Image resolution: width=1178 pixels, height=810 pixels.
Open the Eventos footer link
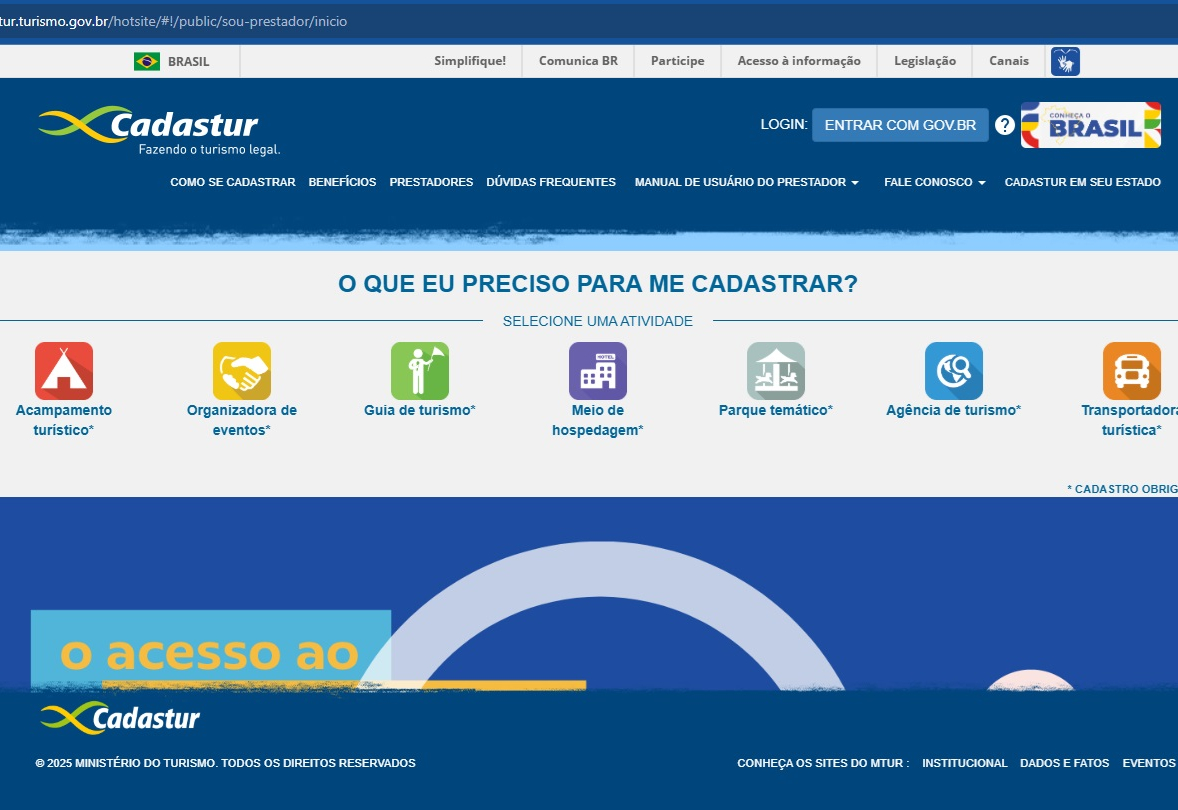pyautogui.click(x=1149, y=763)
